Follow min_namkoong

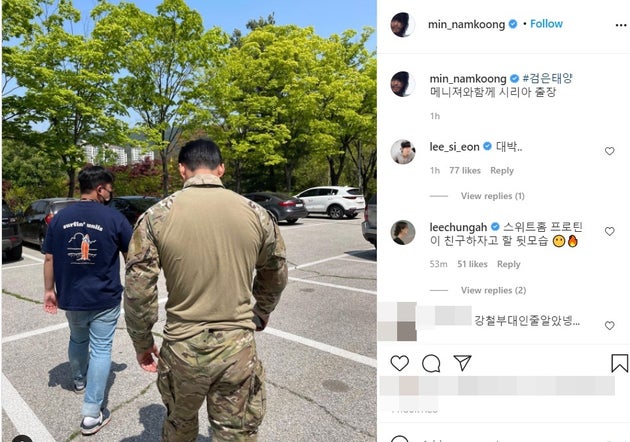point(546,24)
